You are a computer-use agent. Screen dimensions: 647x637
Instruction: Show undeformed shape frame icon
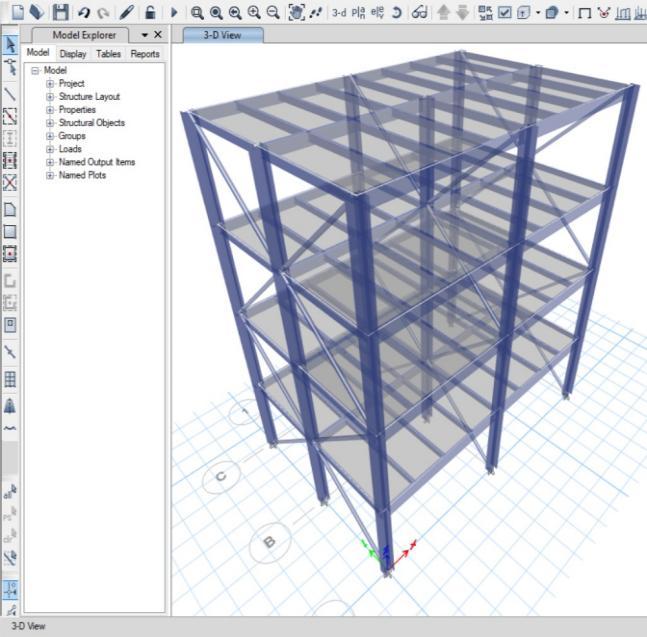point(584,13)
